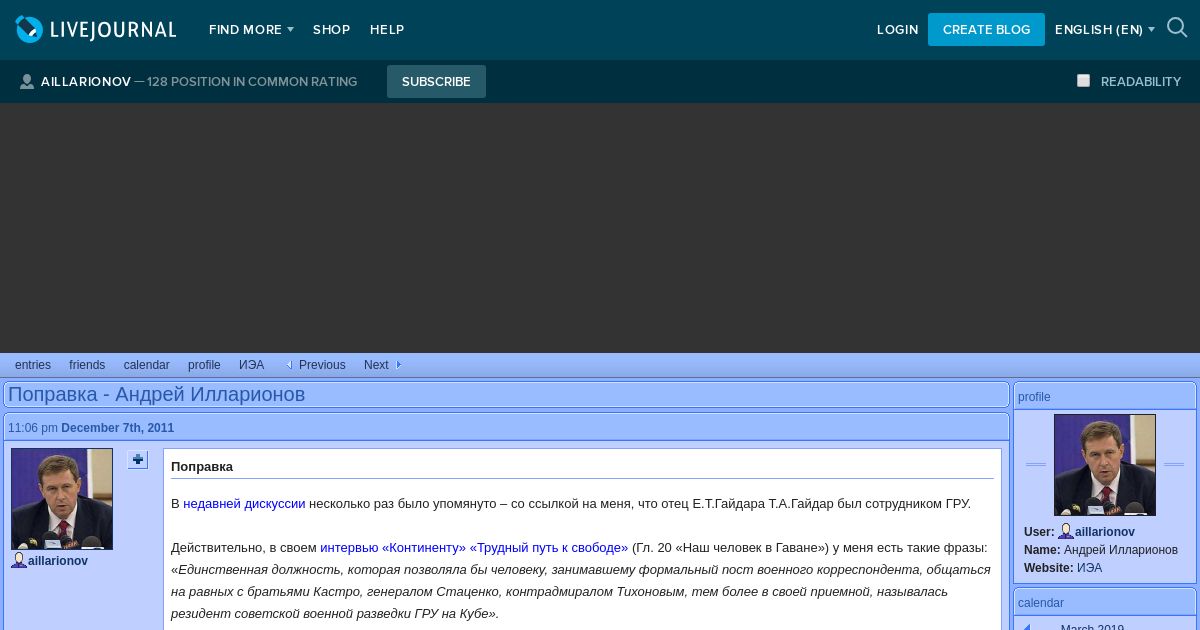Click the Login link

tap(897, 30)
